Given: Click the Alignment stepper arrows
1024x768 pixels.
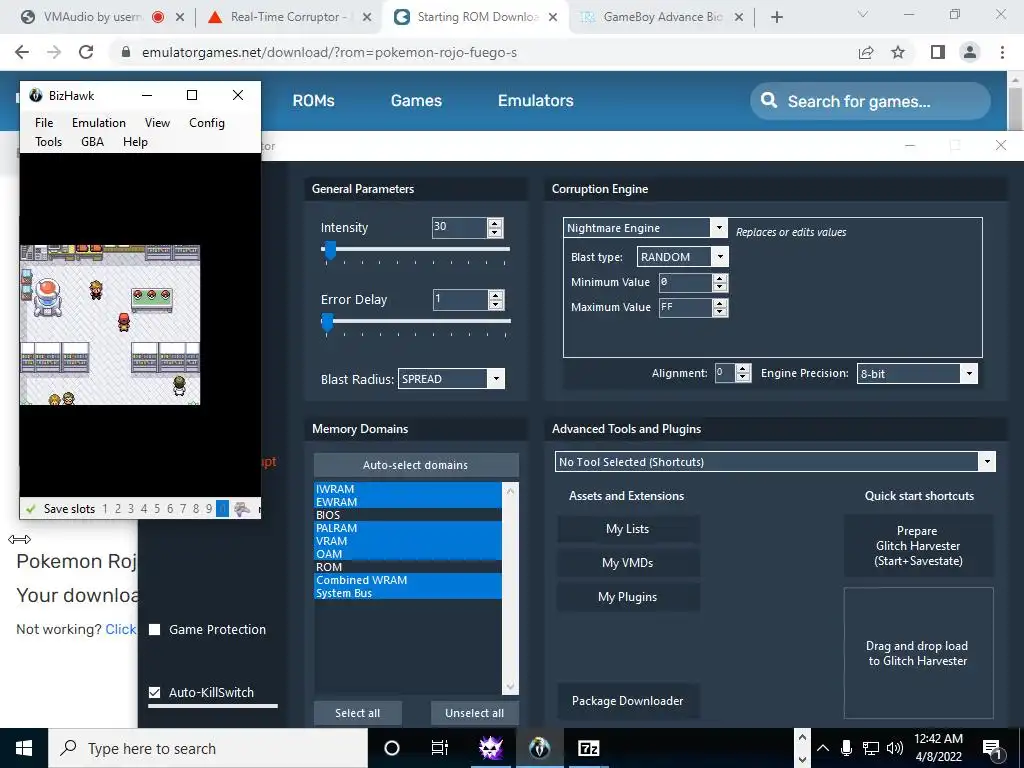Looking at the screenshot, I should point(743,373).
